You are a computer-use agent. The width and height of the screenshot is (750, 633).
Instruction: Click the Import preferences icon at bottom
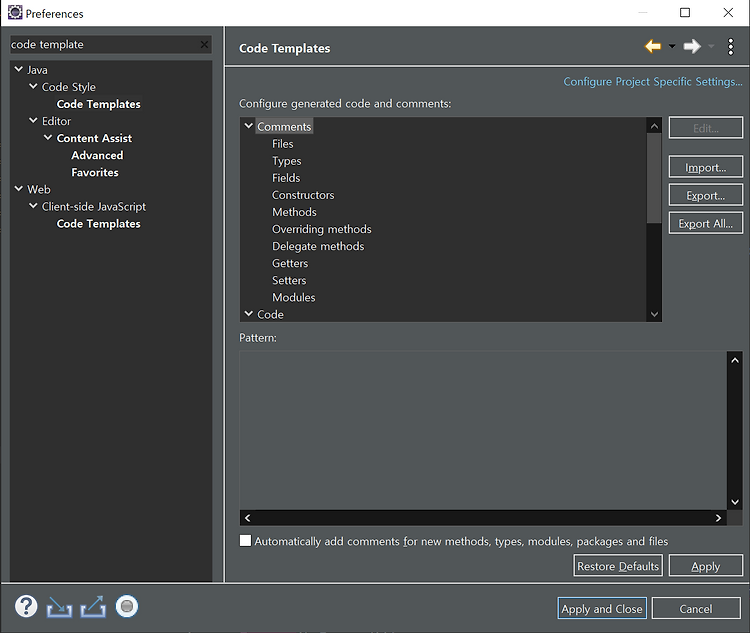coord(59,607)
